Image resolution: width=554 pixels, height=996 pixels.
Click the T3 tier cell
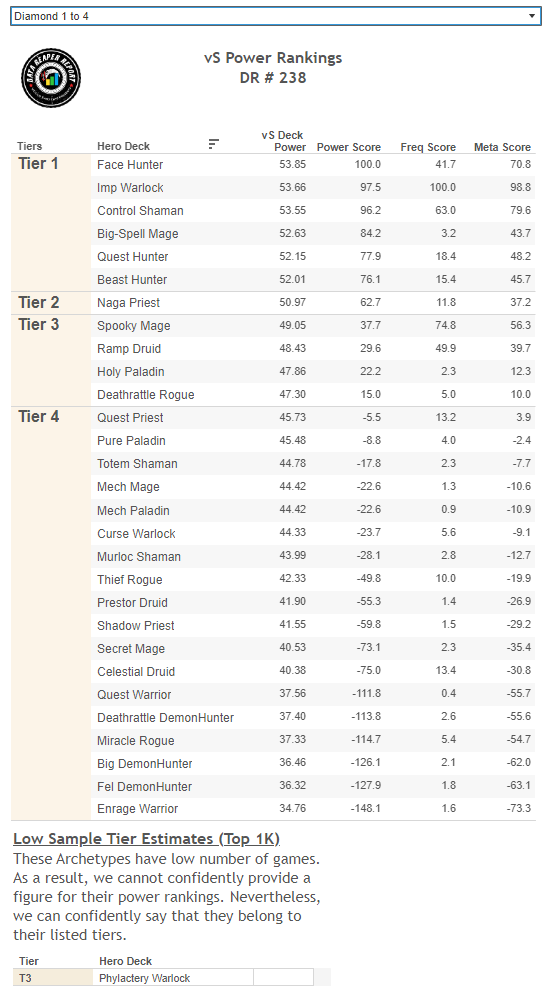(x=53, y=978)
